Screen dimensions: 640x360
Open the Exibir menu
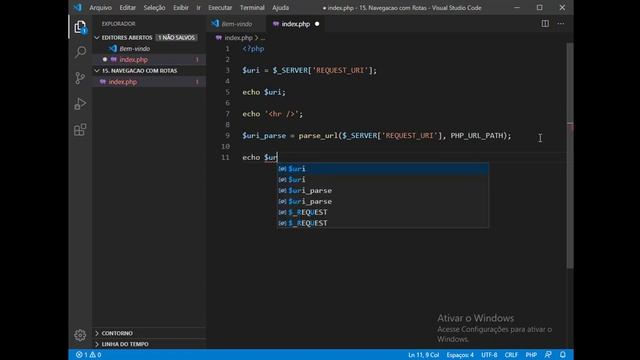(x=181, y=8)
